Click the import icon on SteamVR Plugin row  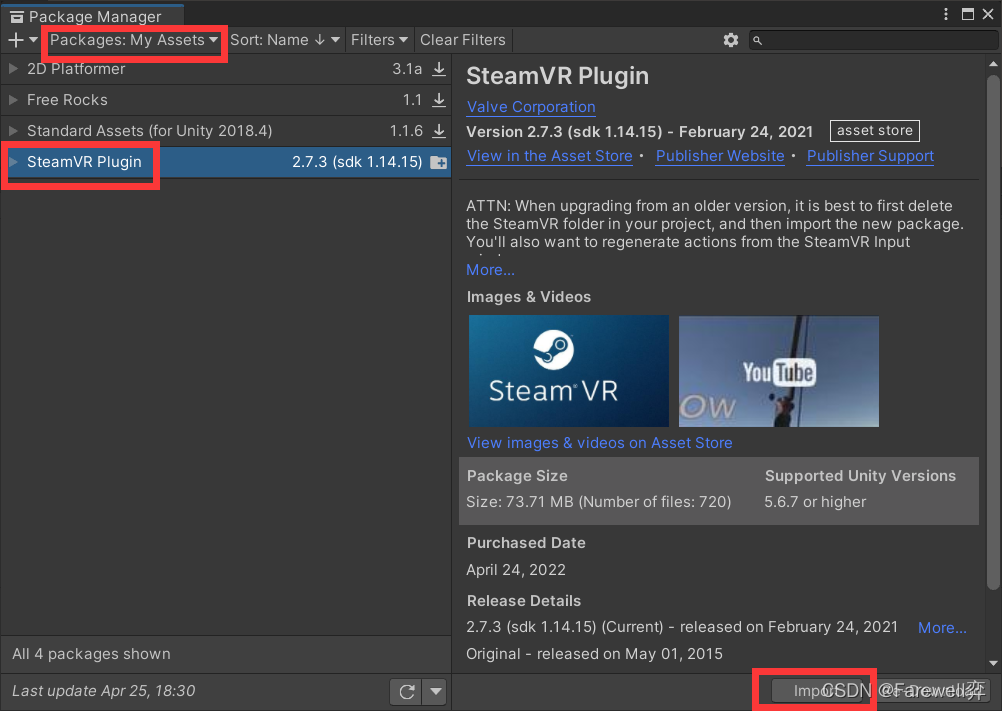pos(439,162)
